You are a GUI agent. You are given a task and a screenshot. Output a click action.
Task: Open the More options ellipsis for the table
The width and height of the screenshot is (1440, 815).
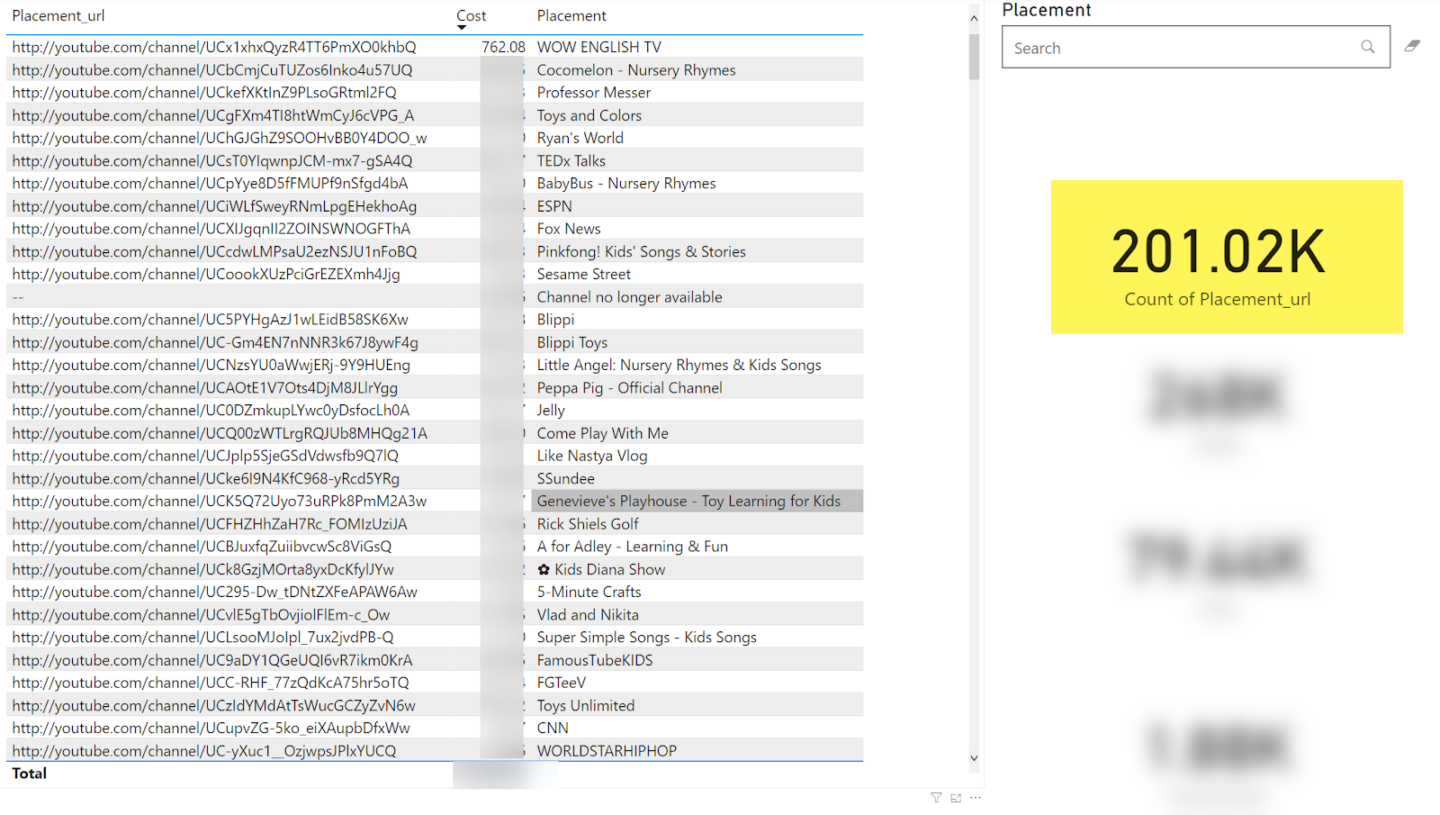pos(975,797)
